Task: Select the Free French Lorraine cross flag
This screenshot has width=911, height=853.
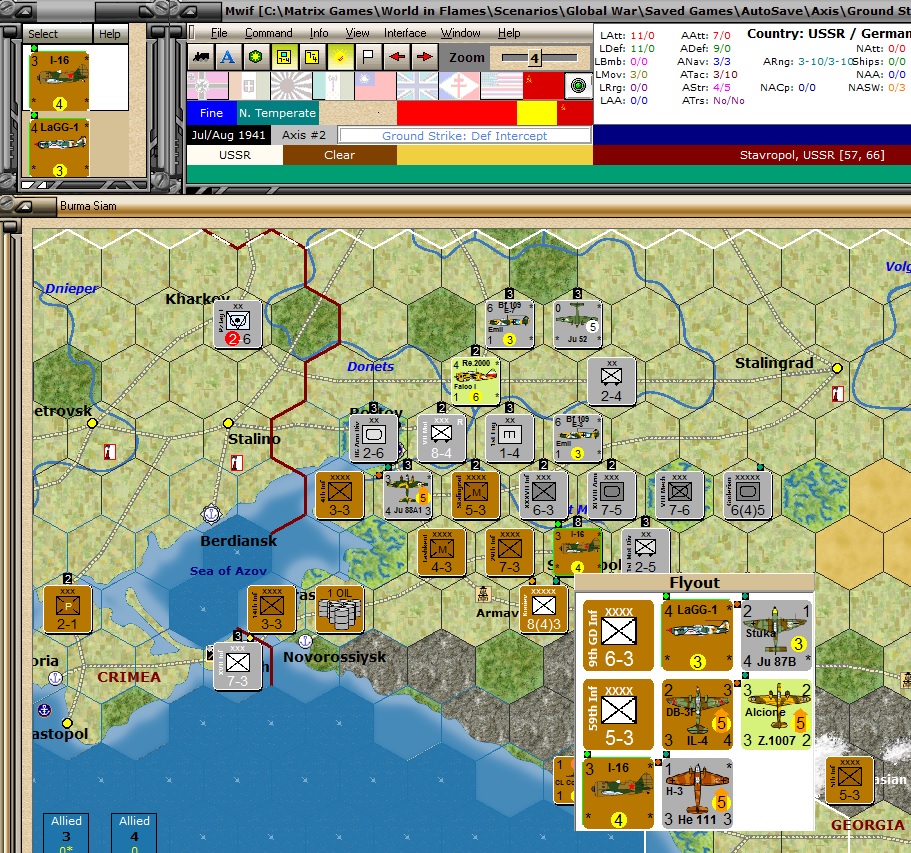Action: [459, 86]
